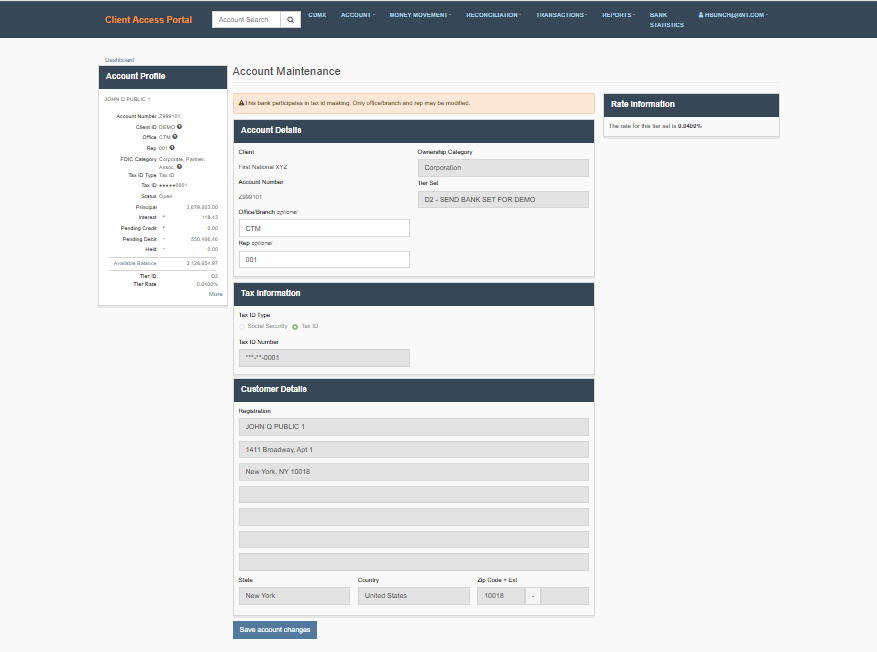Screen dimensions: 877x652
Task: Expand the TRANSACTIONS navigation menu
Action: pyautogui.click(x=562, y=15)
